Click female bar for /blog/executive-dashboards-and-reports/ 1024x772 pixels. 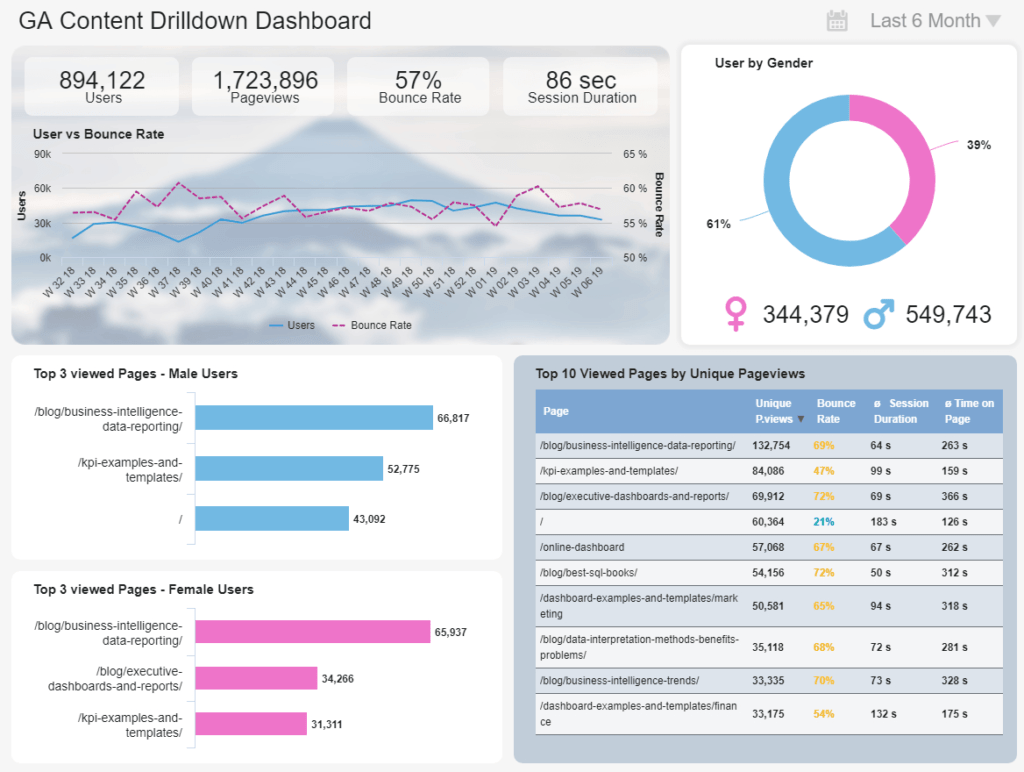256,679
